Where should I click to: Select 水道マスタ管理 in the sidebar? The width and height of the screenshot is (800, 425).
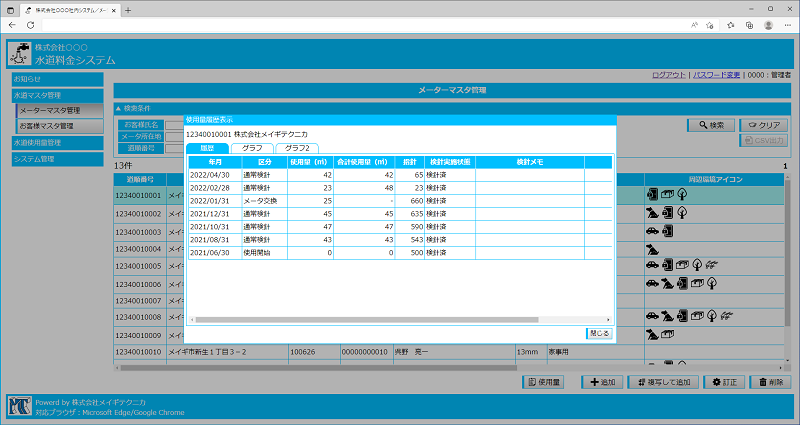(57, 95)
